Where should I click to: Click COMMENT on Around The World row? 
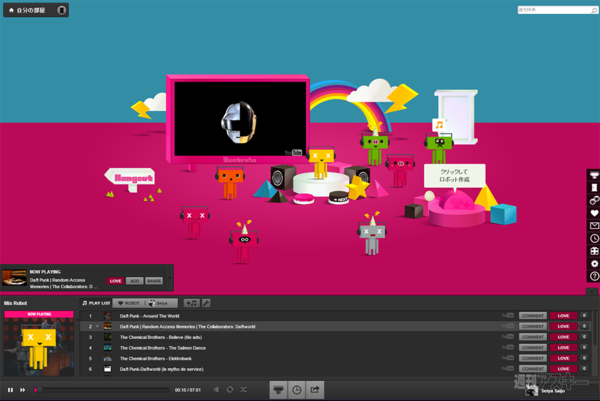tap(533, 316)
